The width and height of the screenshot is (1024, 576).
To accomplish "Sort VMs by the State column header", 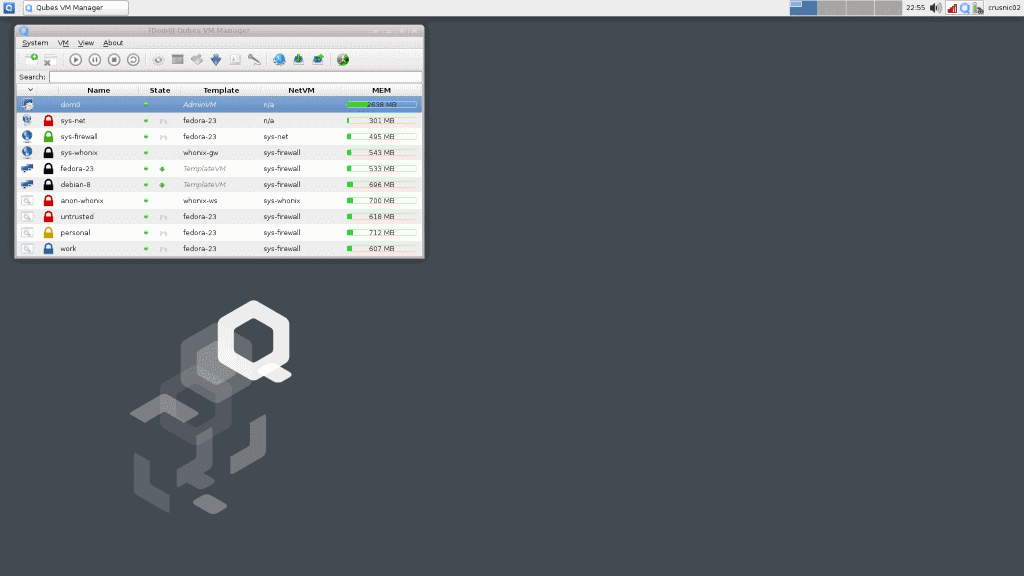I will 160,89.
